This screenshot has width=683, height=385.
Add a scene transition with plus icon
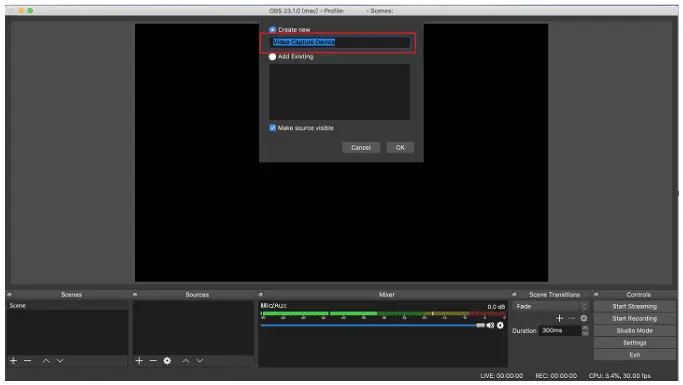click(x=560, y=318)
